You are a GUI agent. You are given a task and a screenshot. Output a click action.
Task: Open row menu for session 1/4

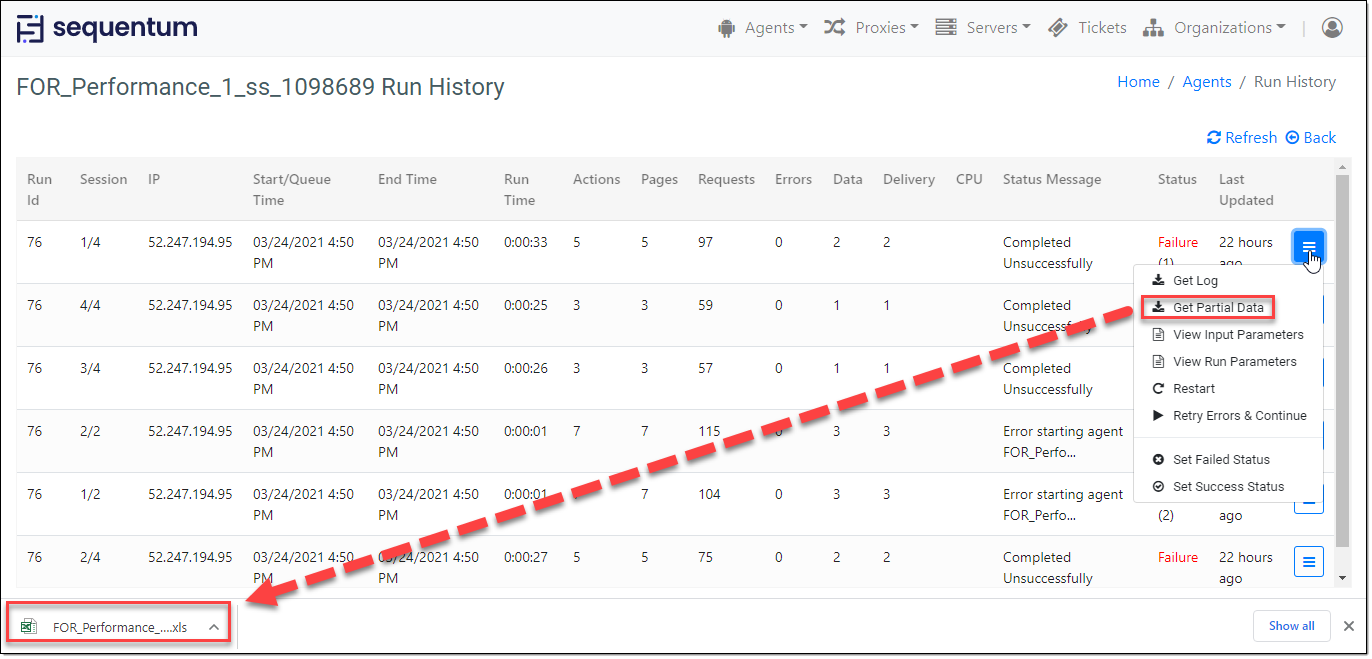1309,247
